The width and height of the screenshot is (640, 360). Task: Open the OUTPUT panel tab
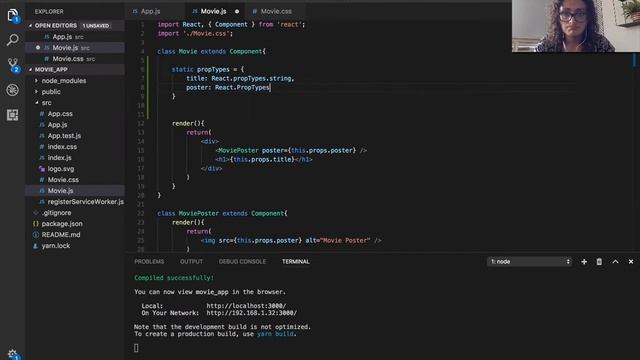pyautogui.click(x=191, y=262)
